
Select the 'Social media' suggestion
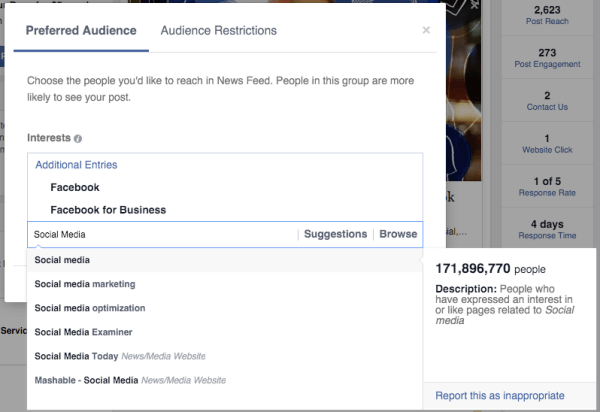tap(225, 260)
